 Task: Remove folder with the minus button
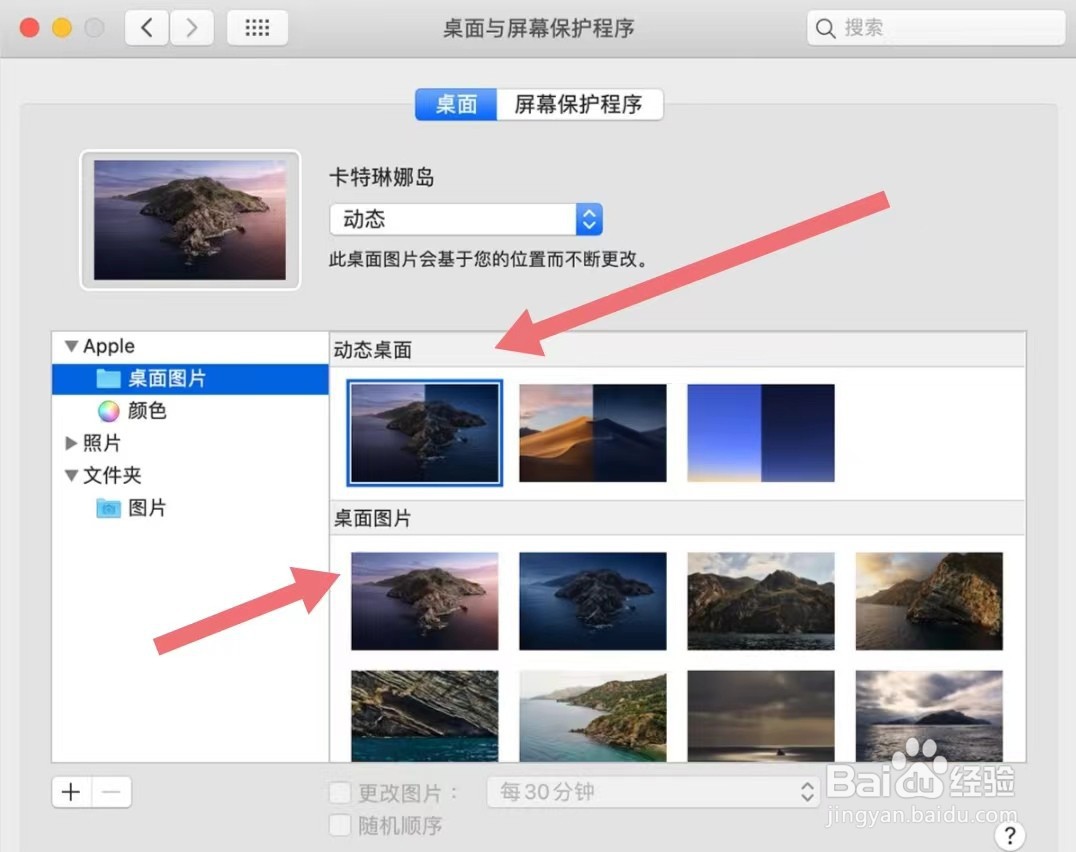pyautogui.click(x=111, y=792)
